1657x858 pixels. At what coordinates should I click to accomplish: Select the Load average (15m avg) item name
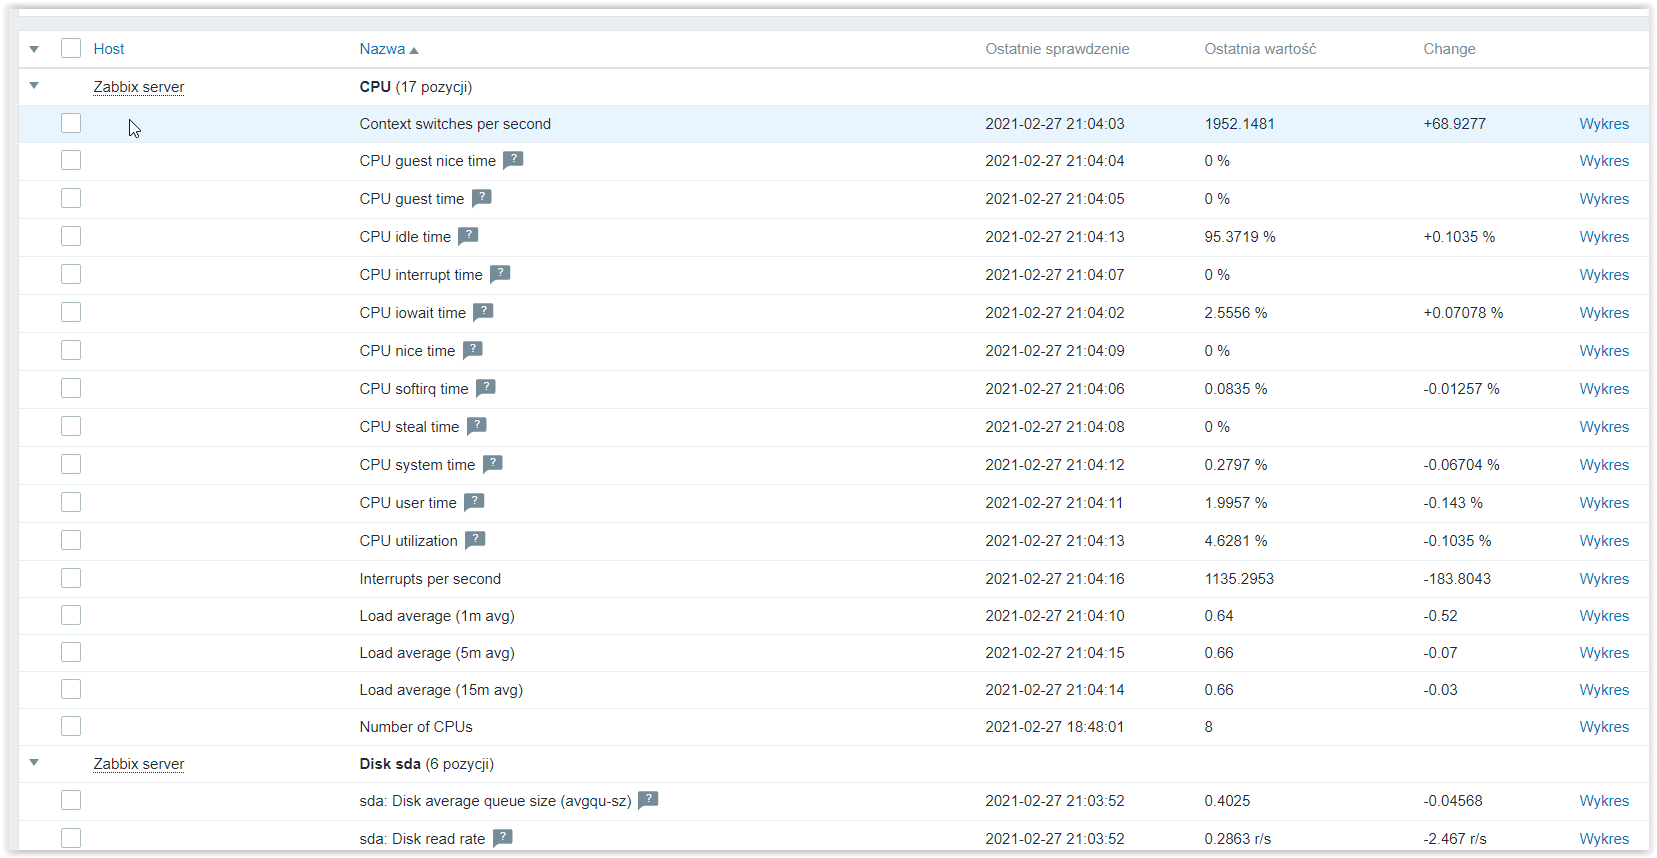(441, 690)
